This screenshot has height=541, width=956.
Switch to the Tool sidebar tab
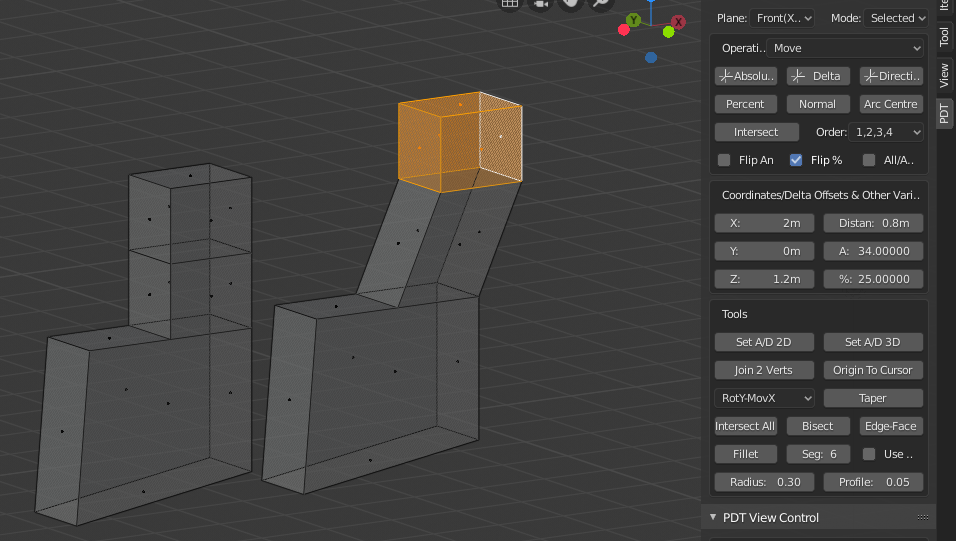(944, 36)
